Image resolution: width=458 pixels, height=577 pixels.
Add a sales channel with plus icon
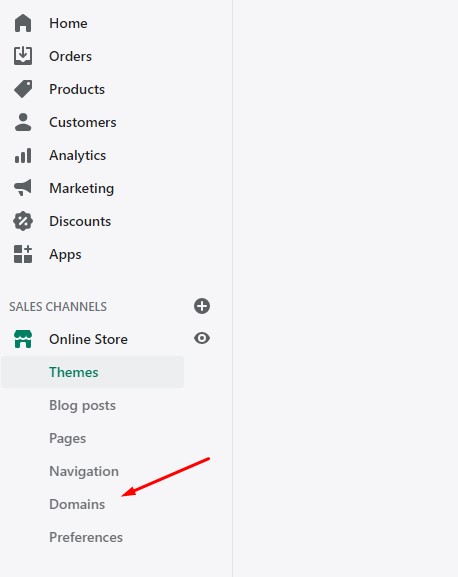coord(202,306)
